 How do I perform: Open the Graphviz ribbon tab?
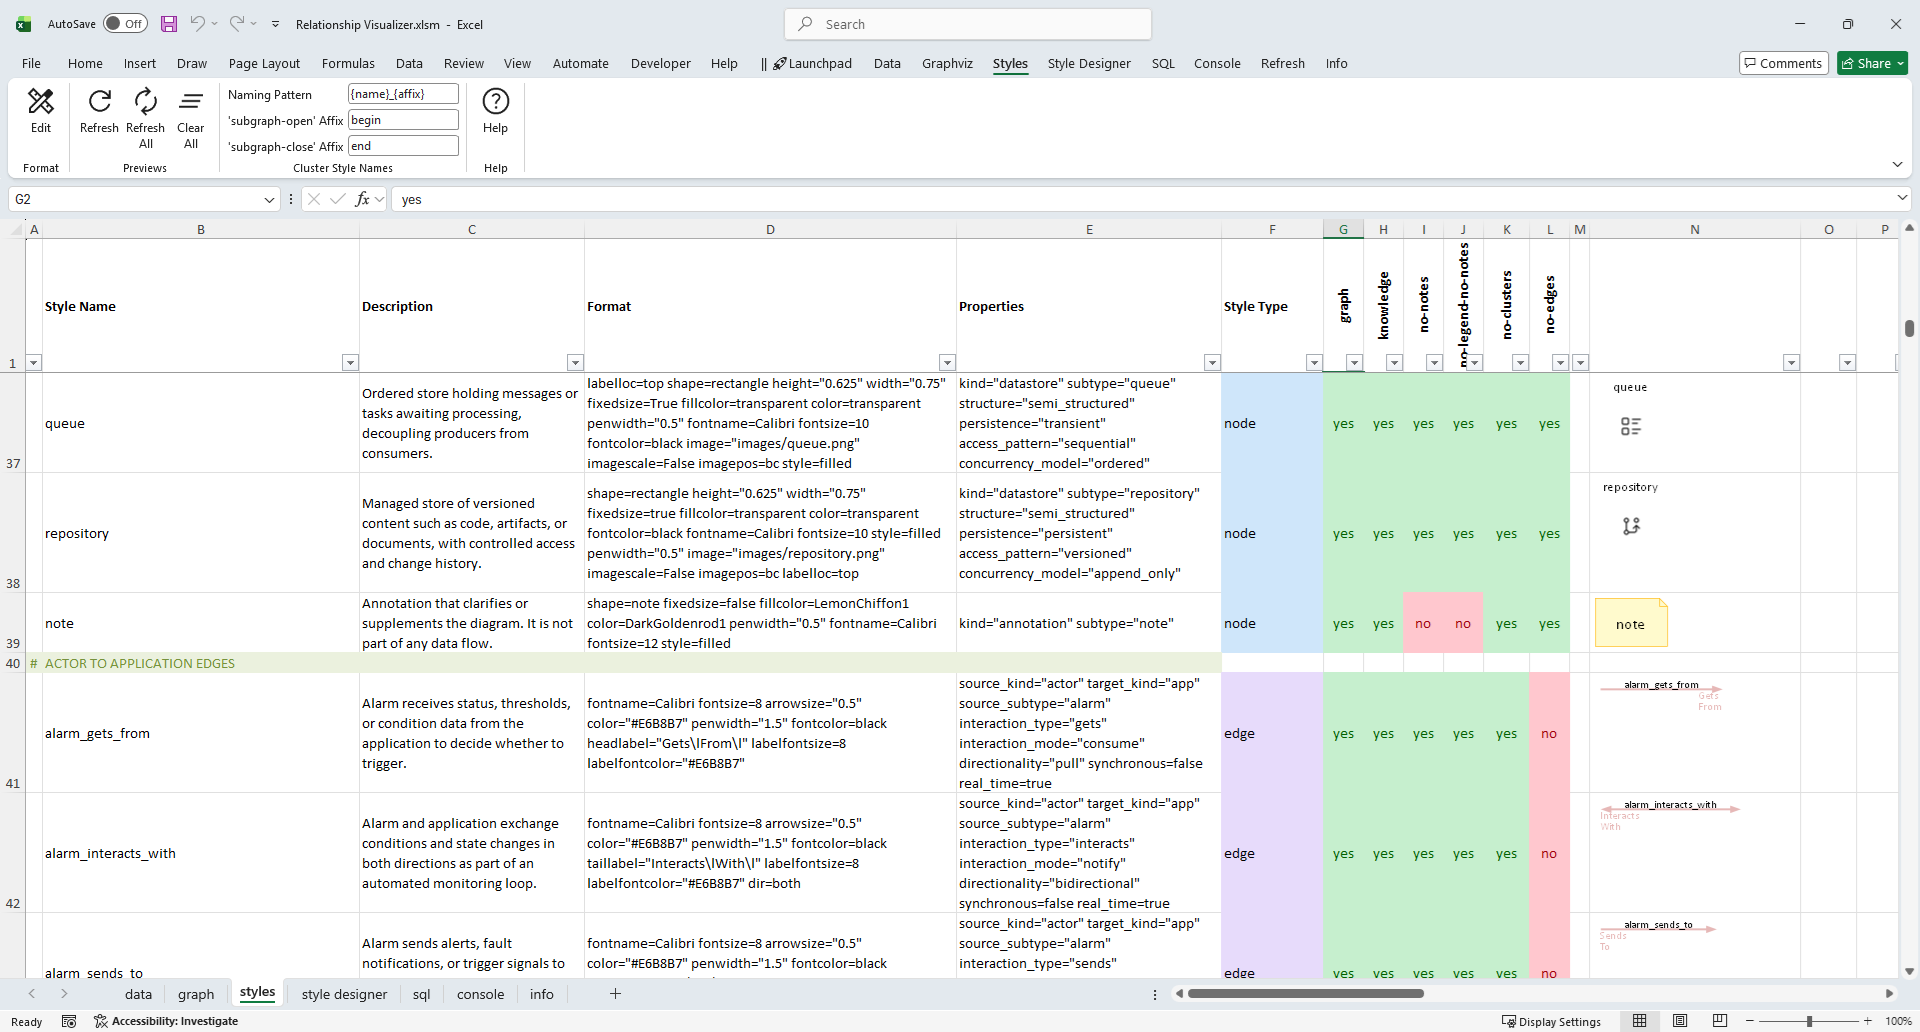click(947, 63)
